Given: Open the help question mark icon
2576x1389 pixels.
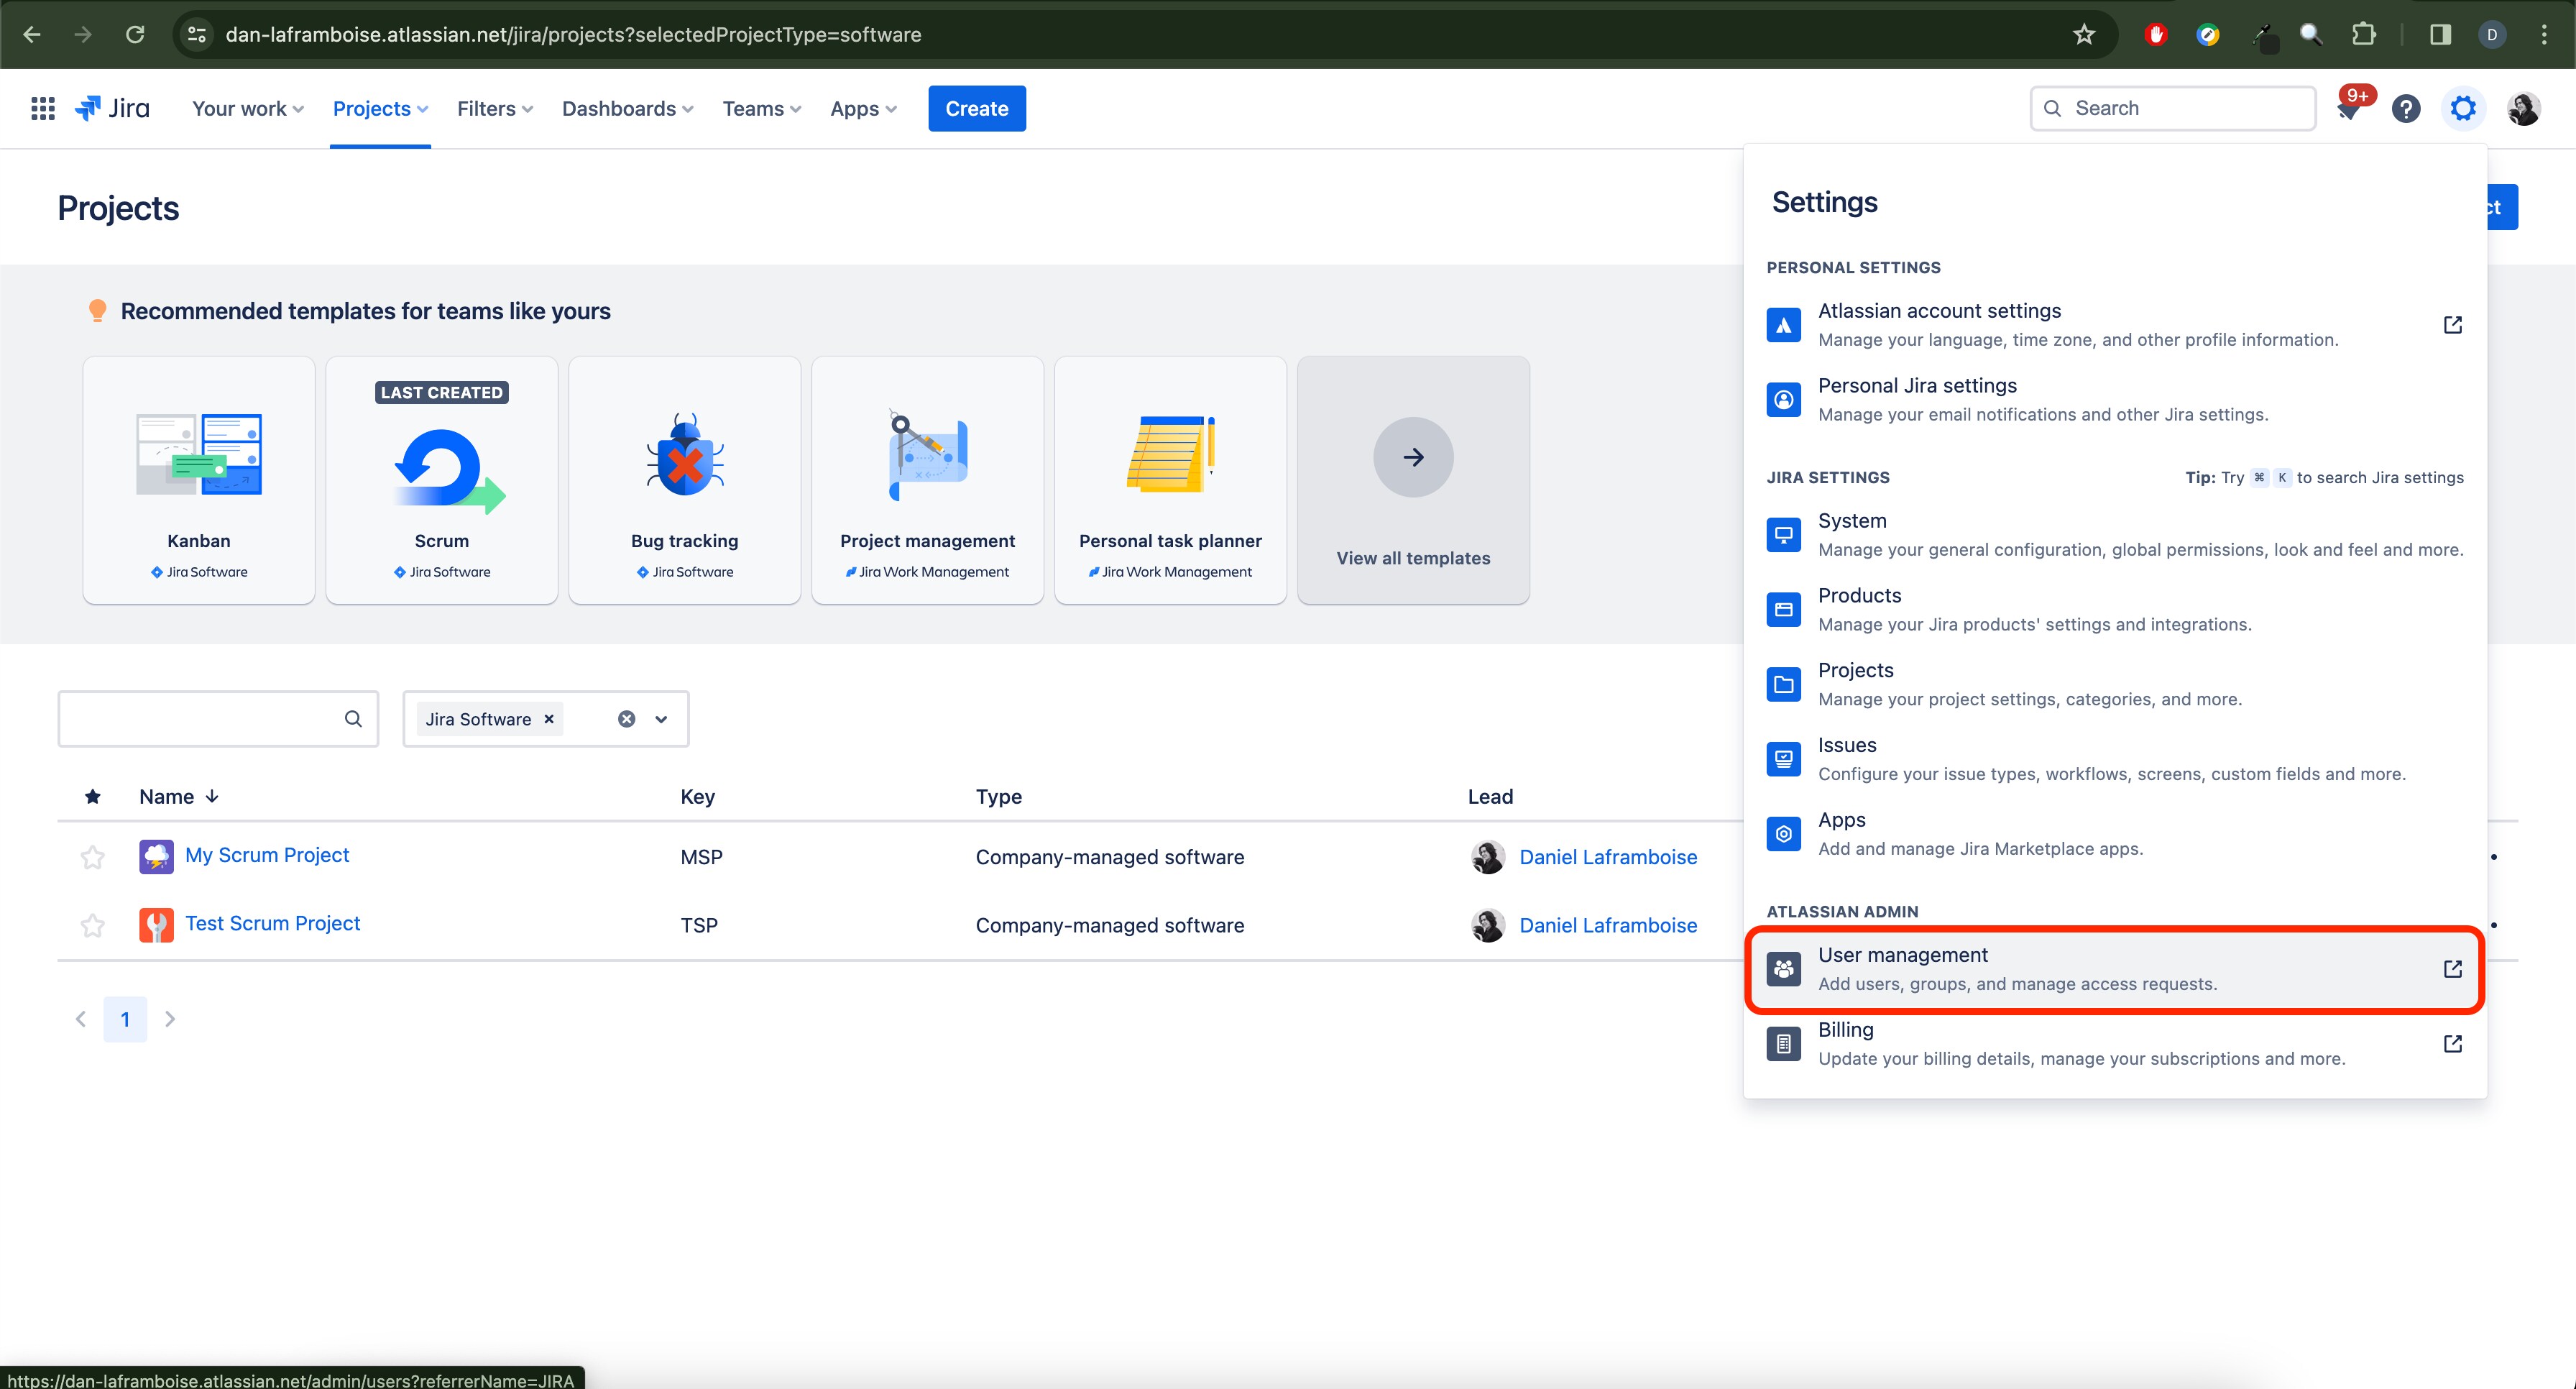Looking at the screenshot, I should click(x=2405, y=108).
